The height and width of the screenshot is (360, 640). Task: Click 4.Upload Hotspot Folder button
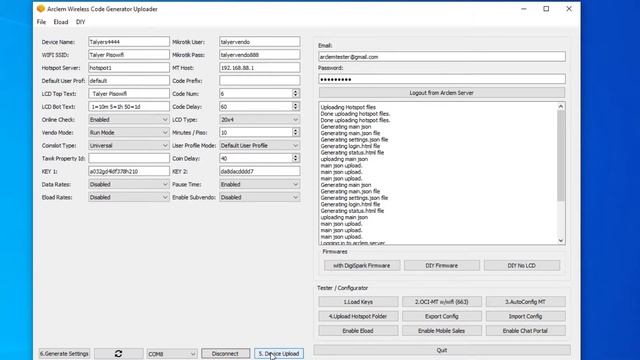click(x=358, y=316)
